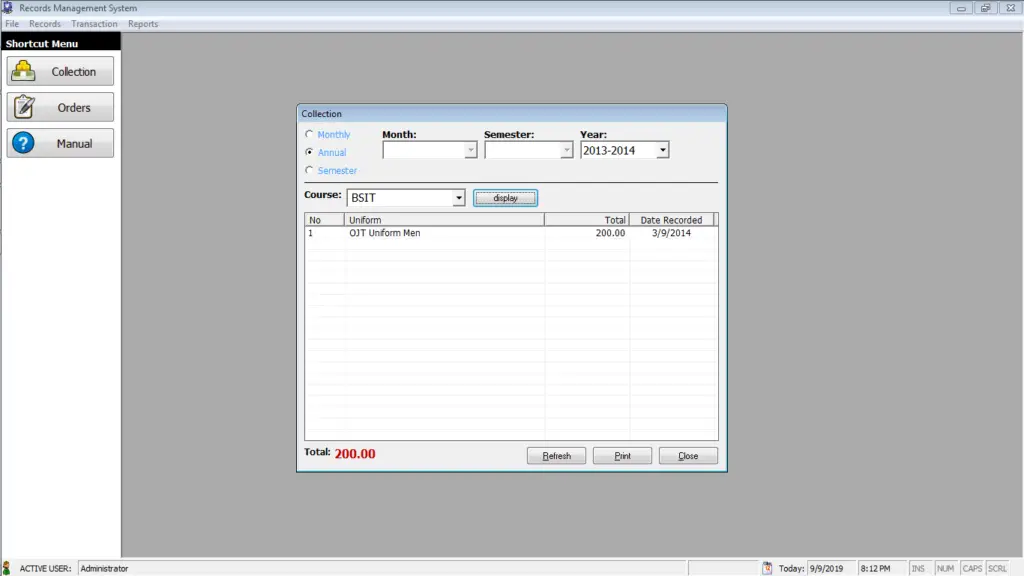This screenshot has height=576, width=1024.
Task: Select the Annual radio button
Action: 310,152
